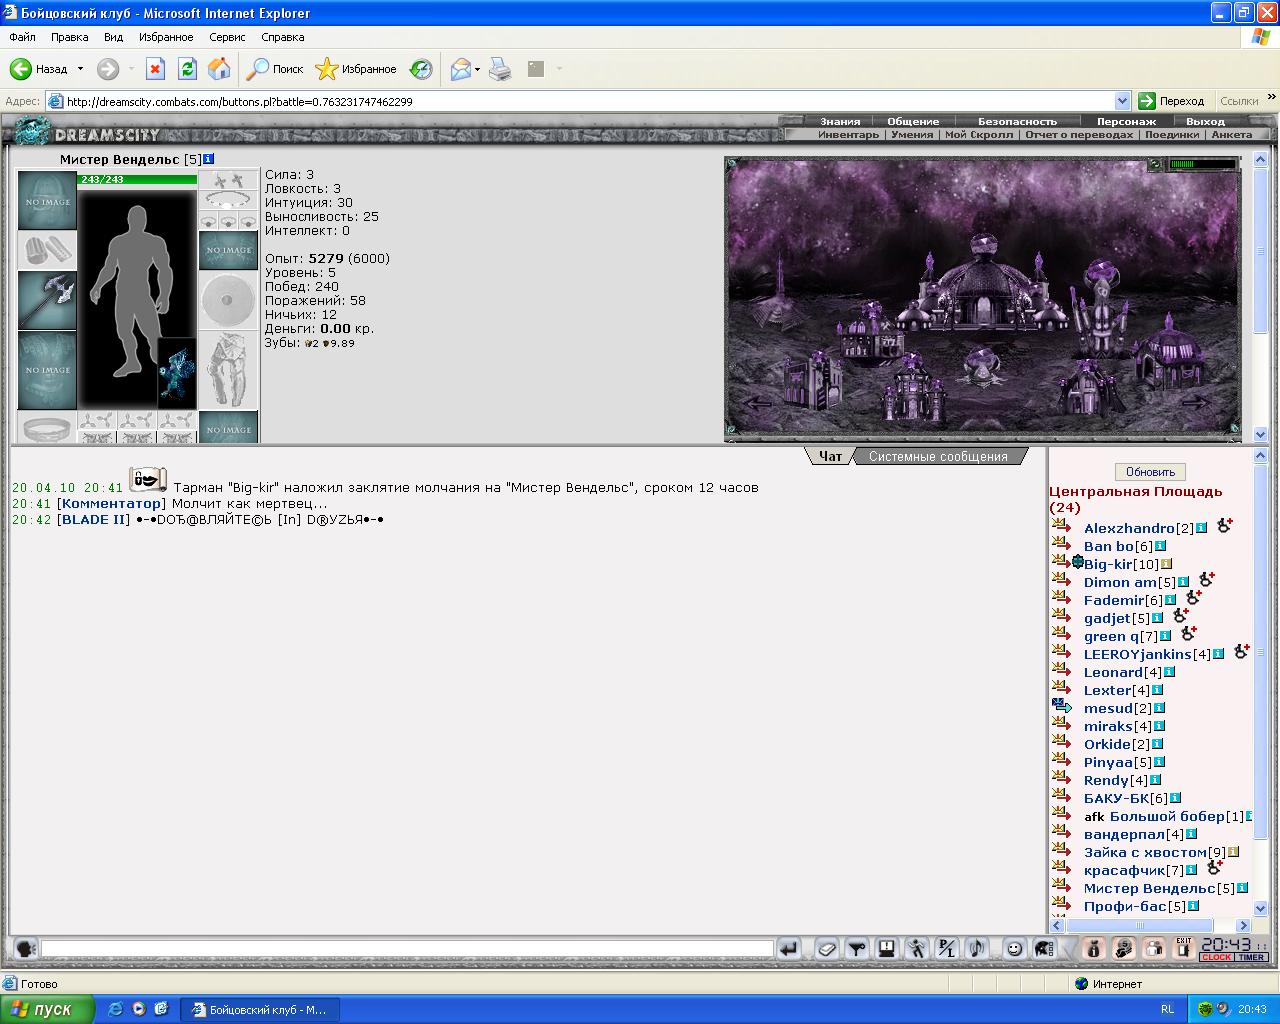Open the Сервис menu
The image size is (1280, 1024).
(227, 37)
